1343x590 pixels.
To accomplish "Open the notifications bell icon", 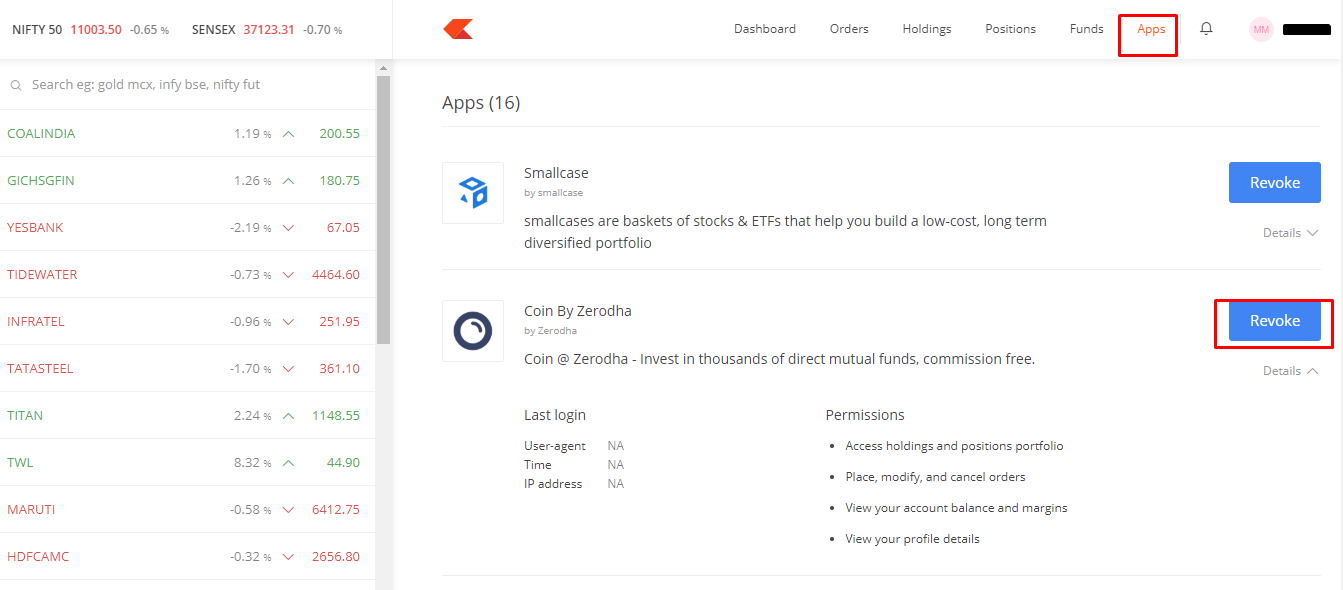I will [x=1206, y=29].
